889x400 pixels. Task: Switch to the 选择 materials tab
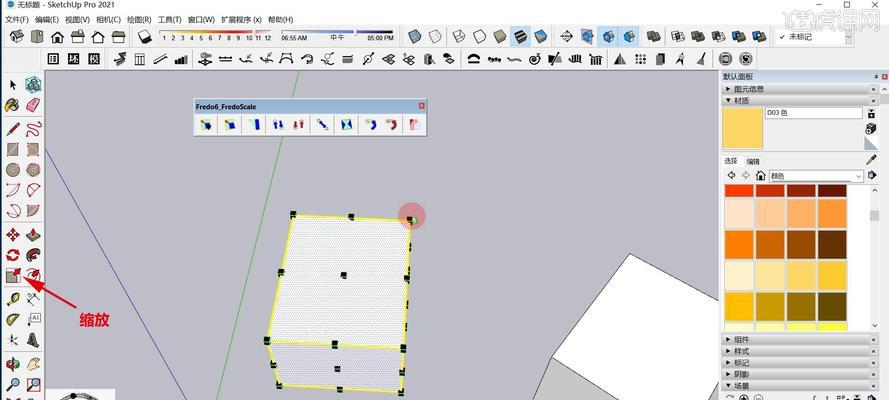coord(731,161)
